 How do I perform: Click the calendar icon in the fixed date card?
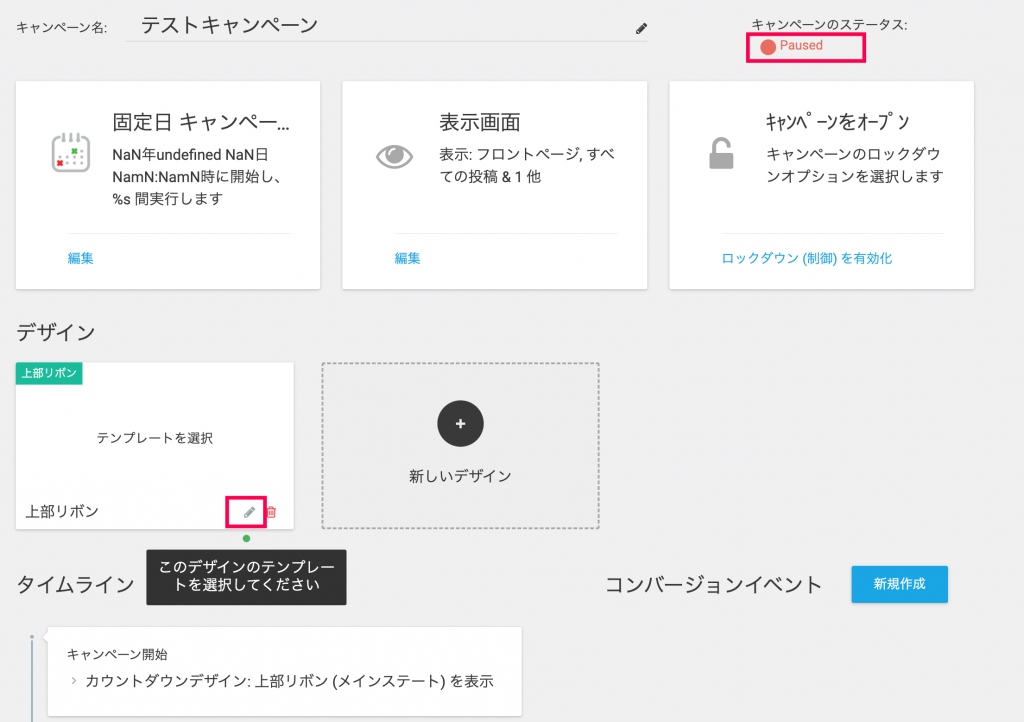pos(71,153)
